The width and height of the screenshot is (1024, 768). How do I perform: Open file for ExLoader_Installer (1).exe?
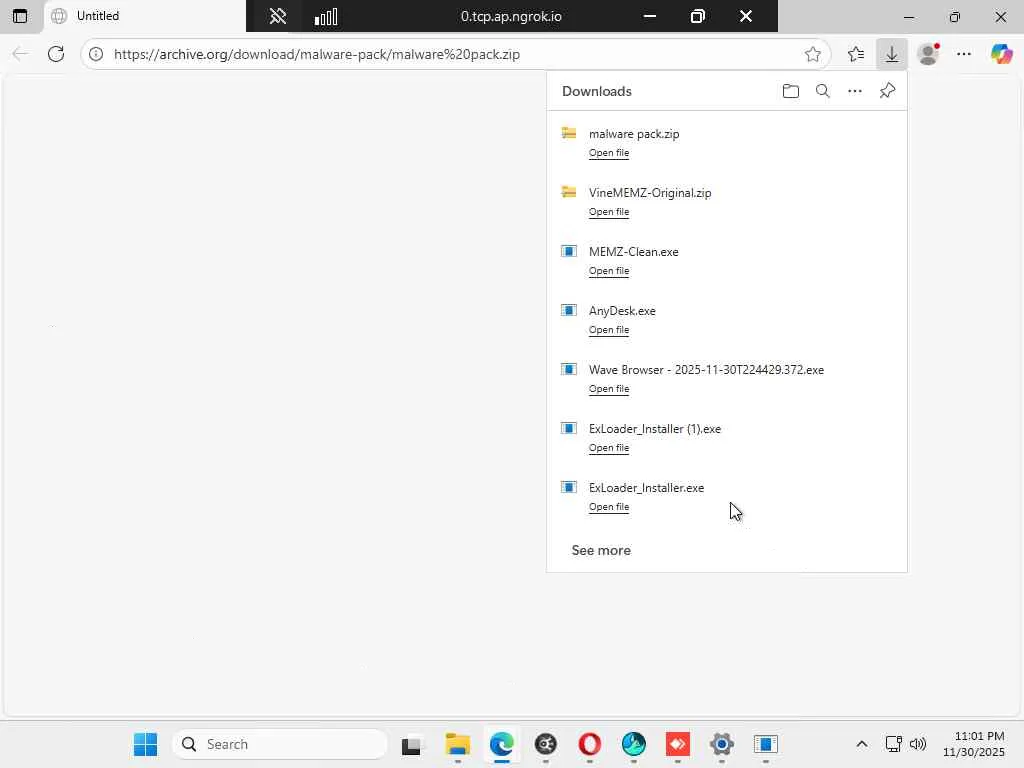click(609, 448)
